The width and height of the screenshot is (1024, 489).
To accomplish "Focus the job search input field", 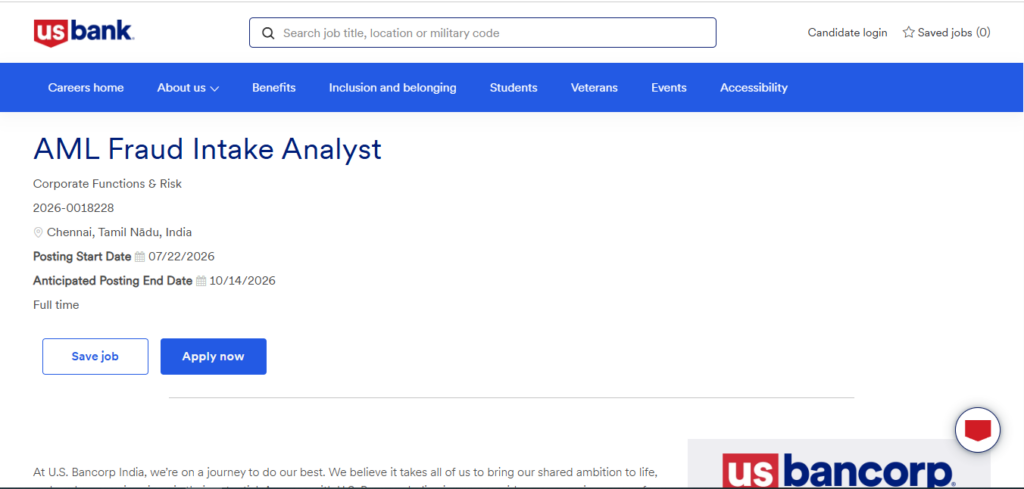I will (483, 33).
